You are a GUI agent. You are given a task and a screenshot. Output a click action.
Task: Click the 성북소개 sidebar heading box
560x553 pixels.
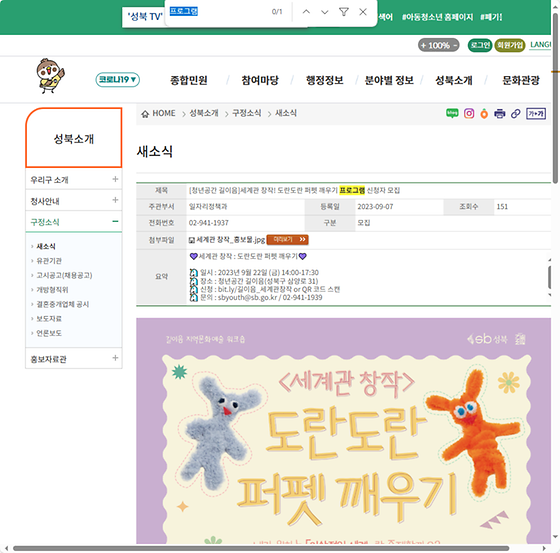(74, 138)
